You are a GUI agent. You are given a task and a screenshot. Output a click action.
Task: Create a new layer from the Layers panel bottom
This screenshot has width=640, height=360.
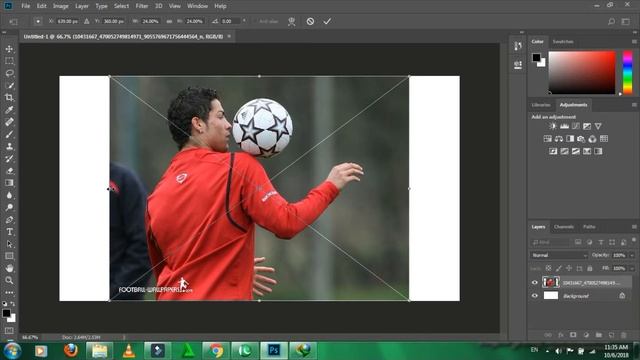(611, 335)
